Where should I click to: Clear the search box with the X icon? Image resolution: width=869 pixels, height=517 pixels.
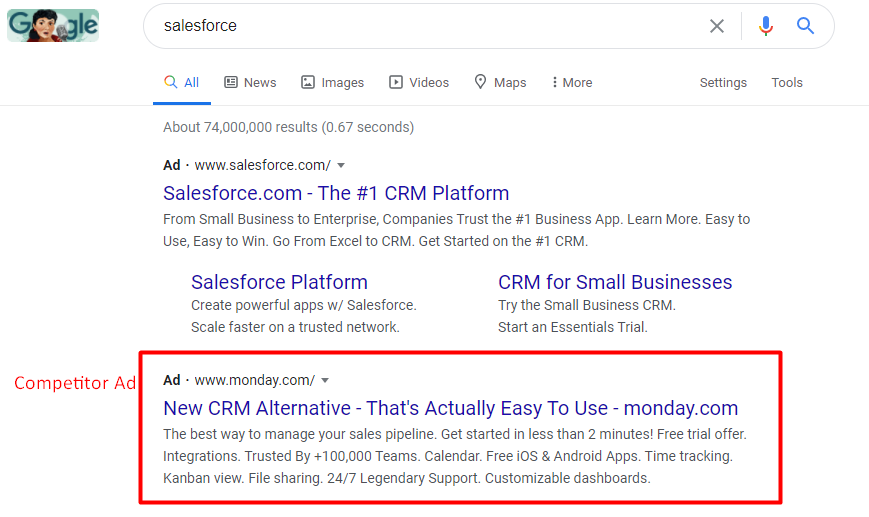(717, 26)
